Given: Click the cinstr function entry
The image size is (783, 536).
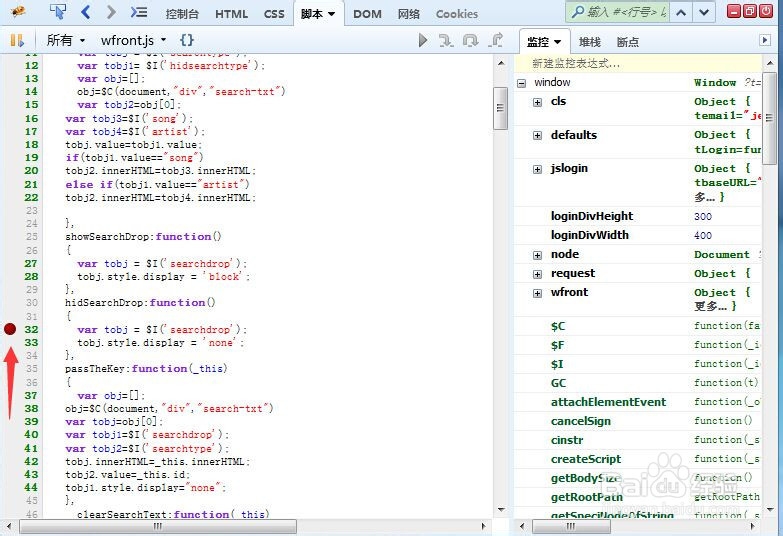Looking at the screenshot, I should 567,440.
